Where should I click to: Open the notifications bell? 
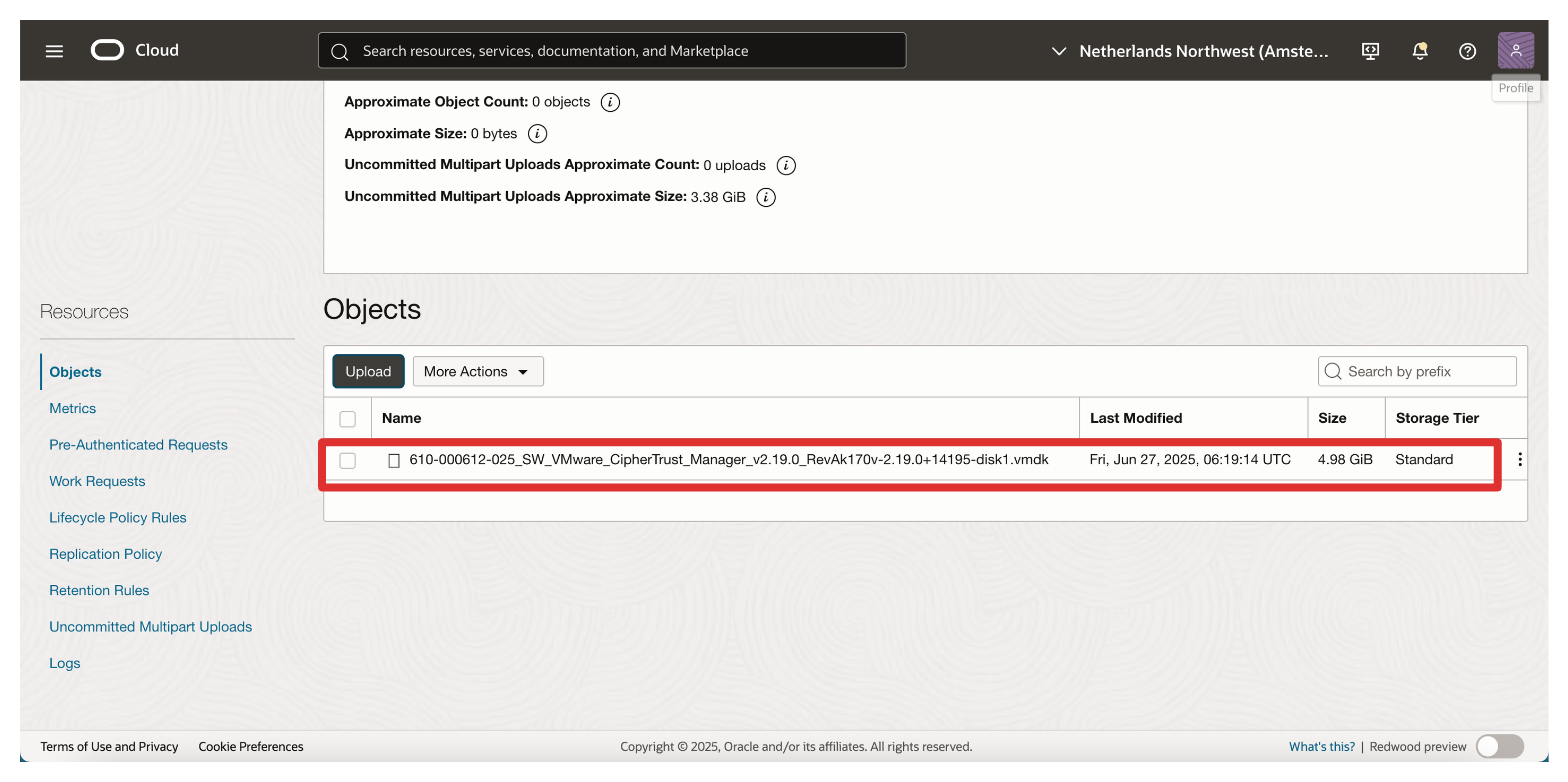pyautogui.click(x=1419, y=51)
